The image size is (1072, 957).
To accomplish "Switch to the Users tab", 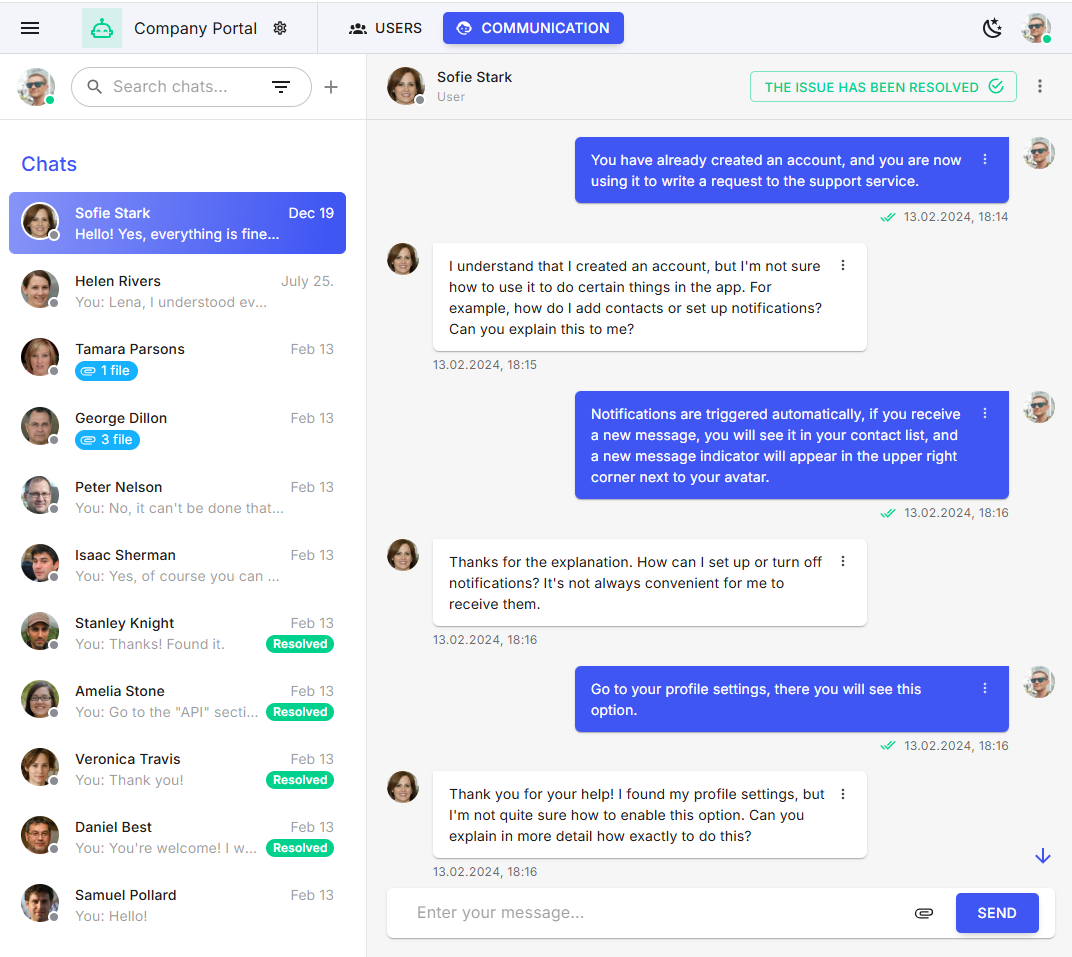I will click(x=386, y=28).
